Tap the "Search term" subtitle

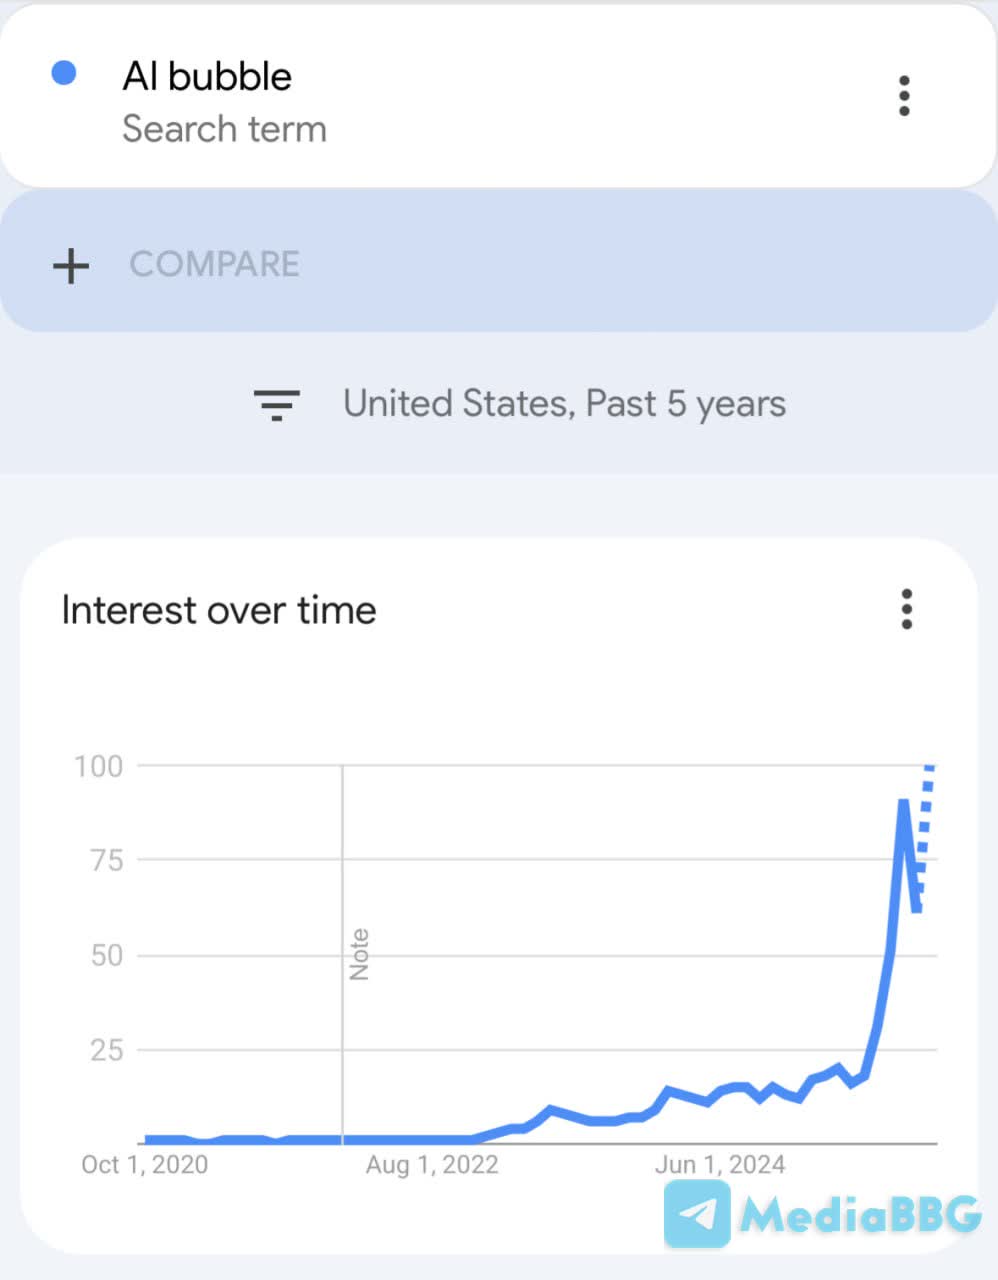pos(224,129)
